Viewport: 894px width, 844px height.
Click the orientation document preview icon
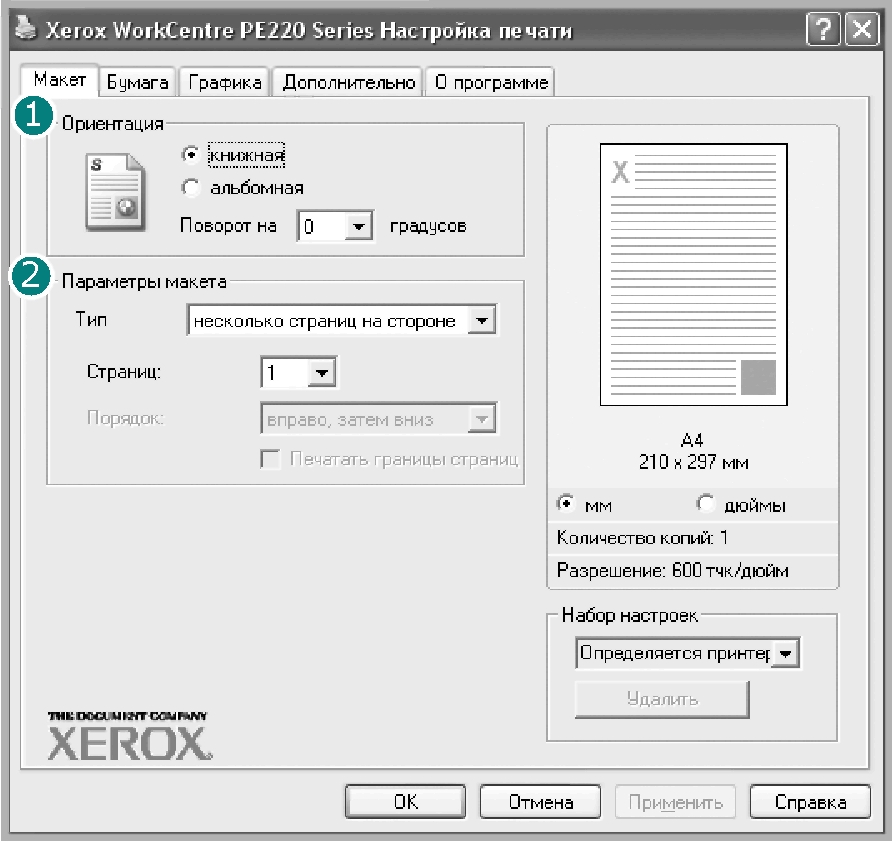point(115,192)
